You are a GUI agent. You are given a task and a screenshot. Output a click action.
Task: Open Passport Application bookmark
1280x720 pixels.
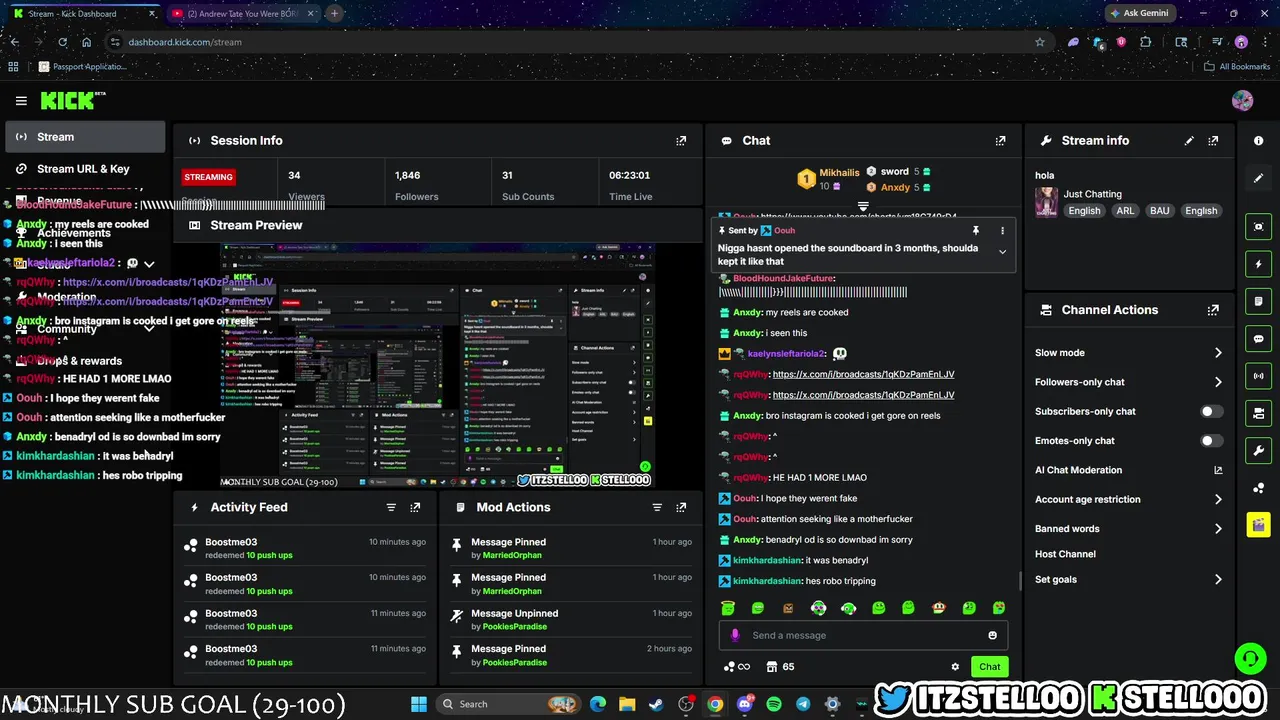pos(82,67)
